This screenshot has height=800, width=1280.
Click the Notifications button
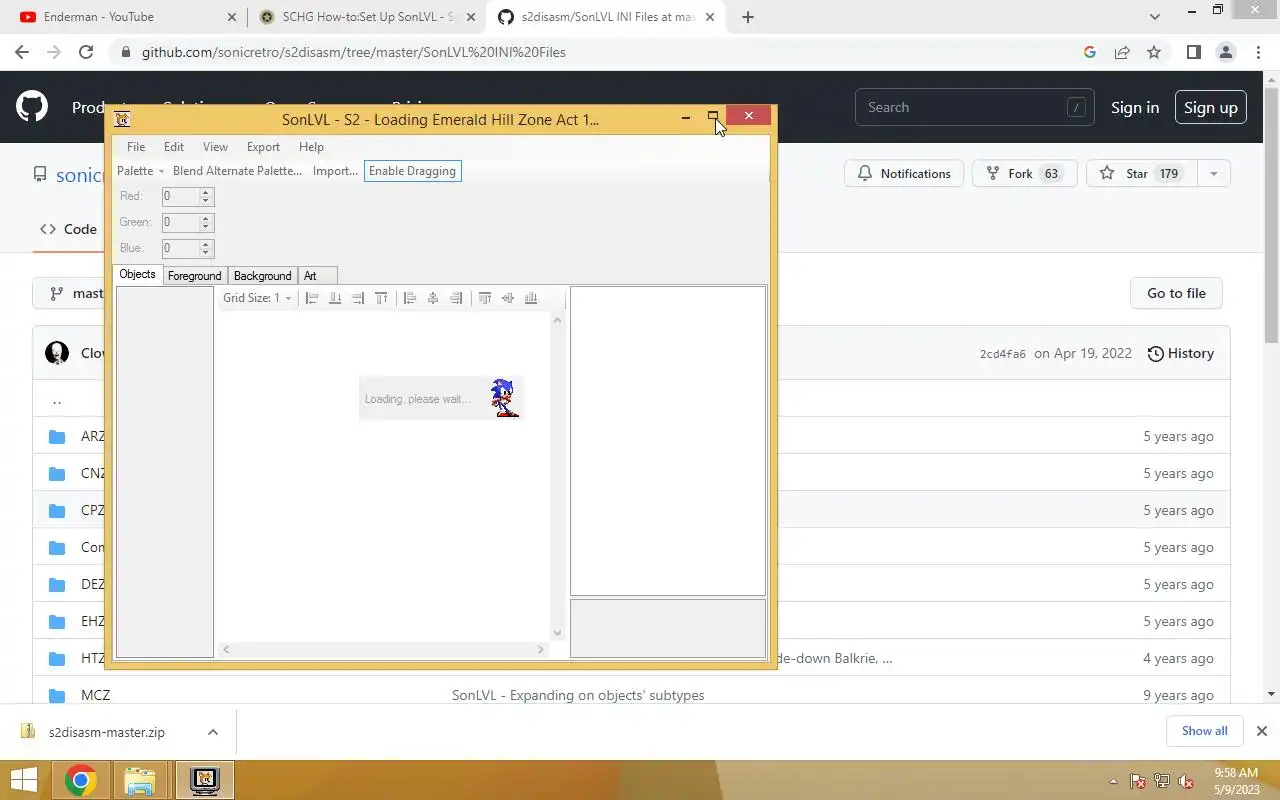tap(904, 173)
